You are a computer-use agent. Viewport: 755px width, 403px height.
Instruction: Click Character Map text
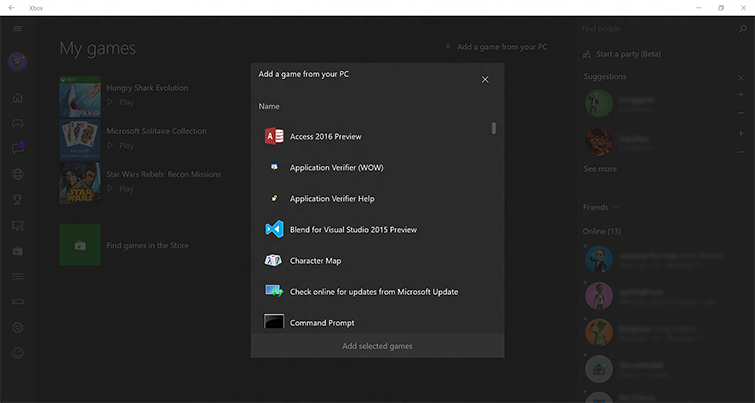point(315,260)
